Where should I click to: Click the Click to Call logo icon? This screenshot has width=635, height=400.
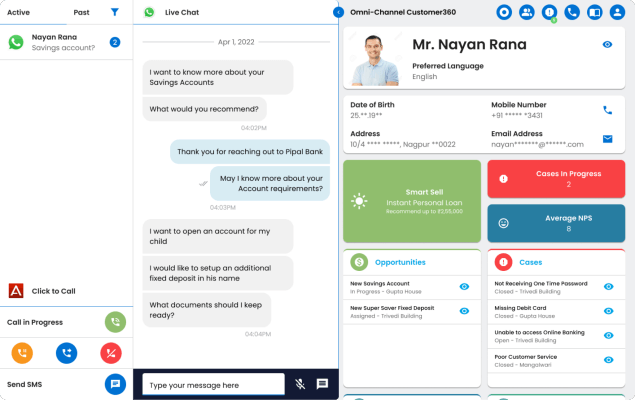(x=16, y=291)
